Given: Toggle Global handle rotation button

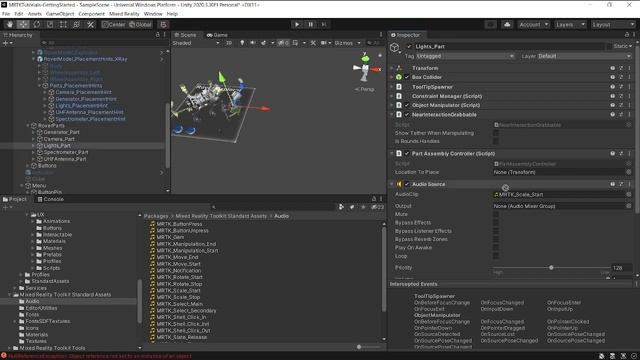Looking at the screenshot, I should [x=140, y=24].
